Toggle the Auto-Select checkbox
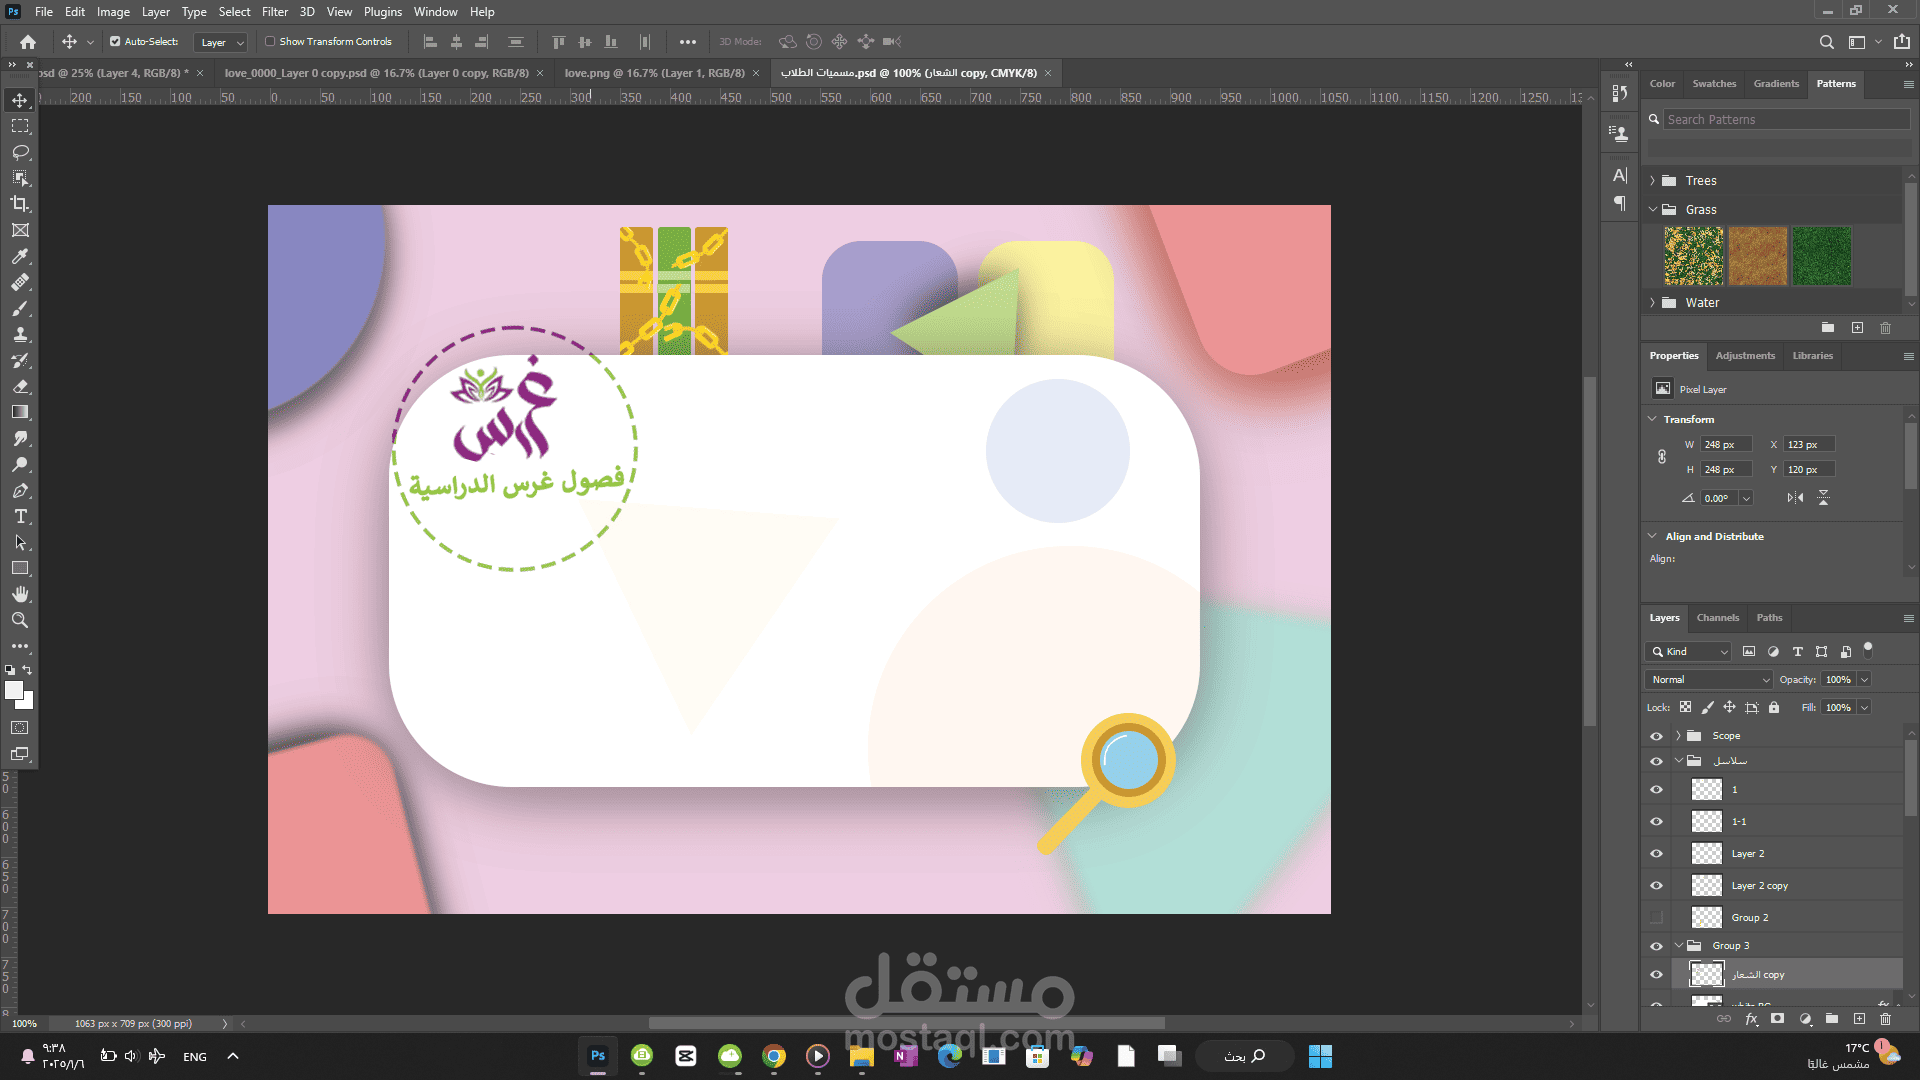This screenshot has width=1920, height=1080. point(115,42)
